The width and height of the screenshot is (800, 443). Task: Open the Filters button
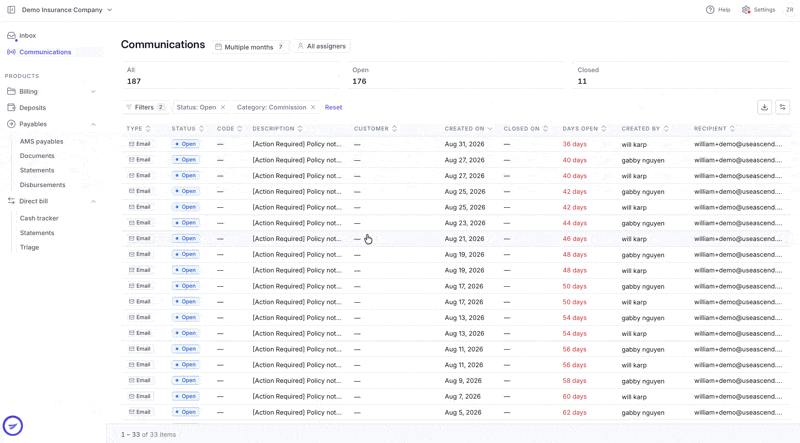point(145,107)
